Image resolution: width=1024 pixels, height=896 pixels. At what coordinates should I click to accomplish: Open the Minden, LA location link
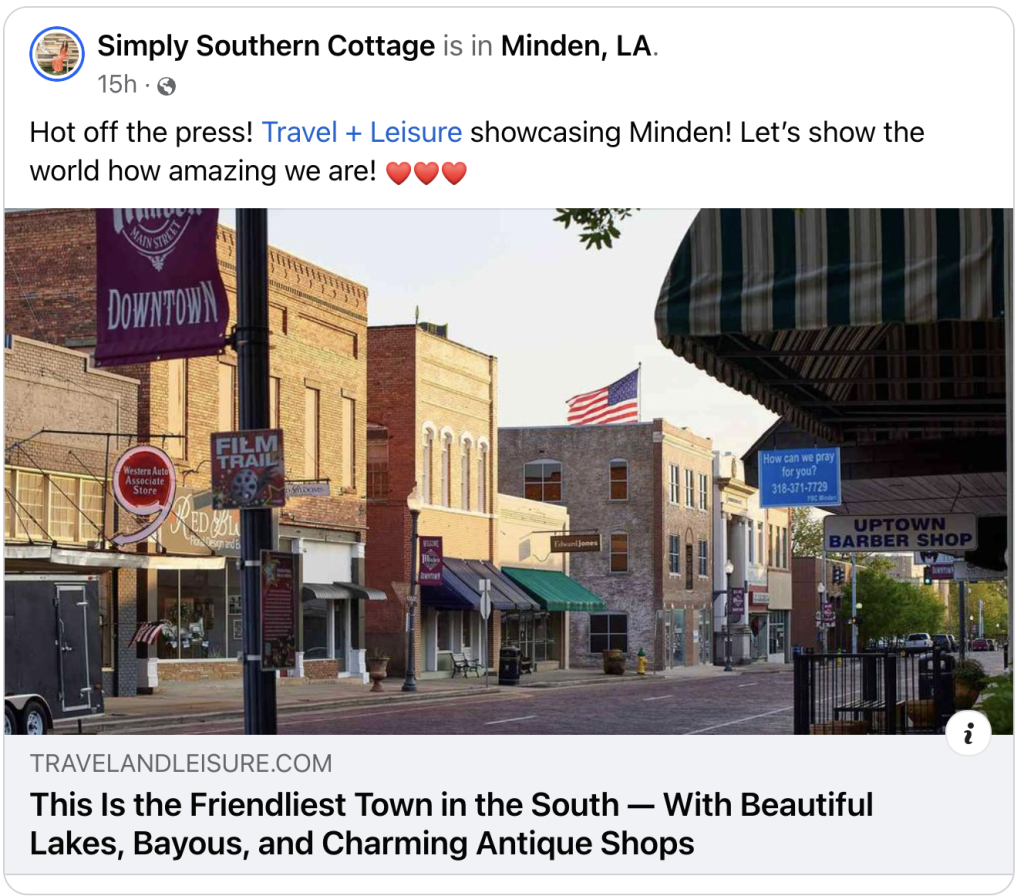pyautogui.click(x=577, y=46)
